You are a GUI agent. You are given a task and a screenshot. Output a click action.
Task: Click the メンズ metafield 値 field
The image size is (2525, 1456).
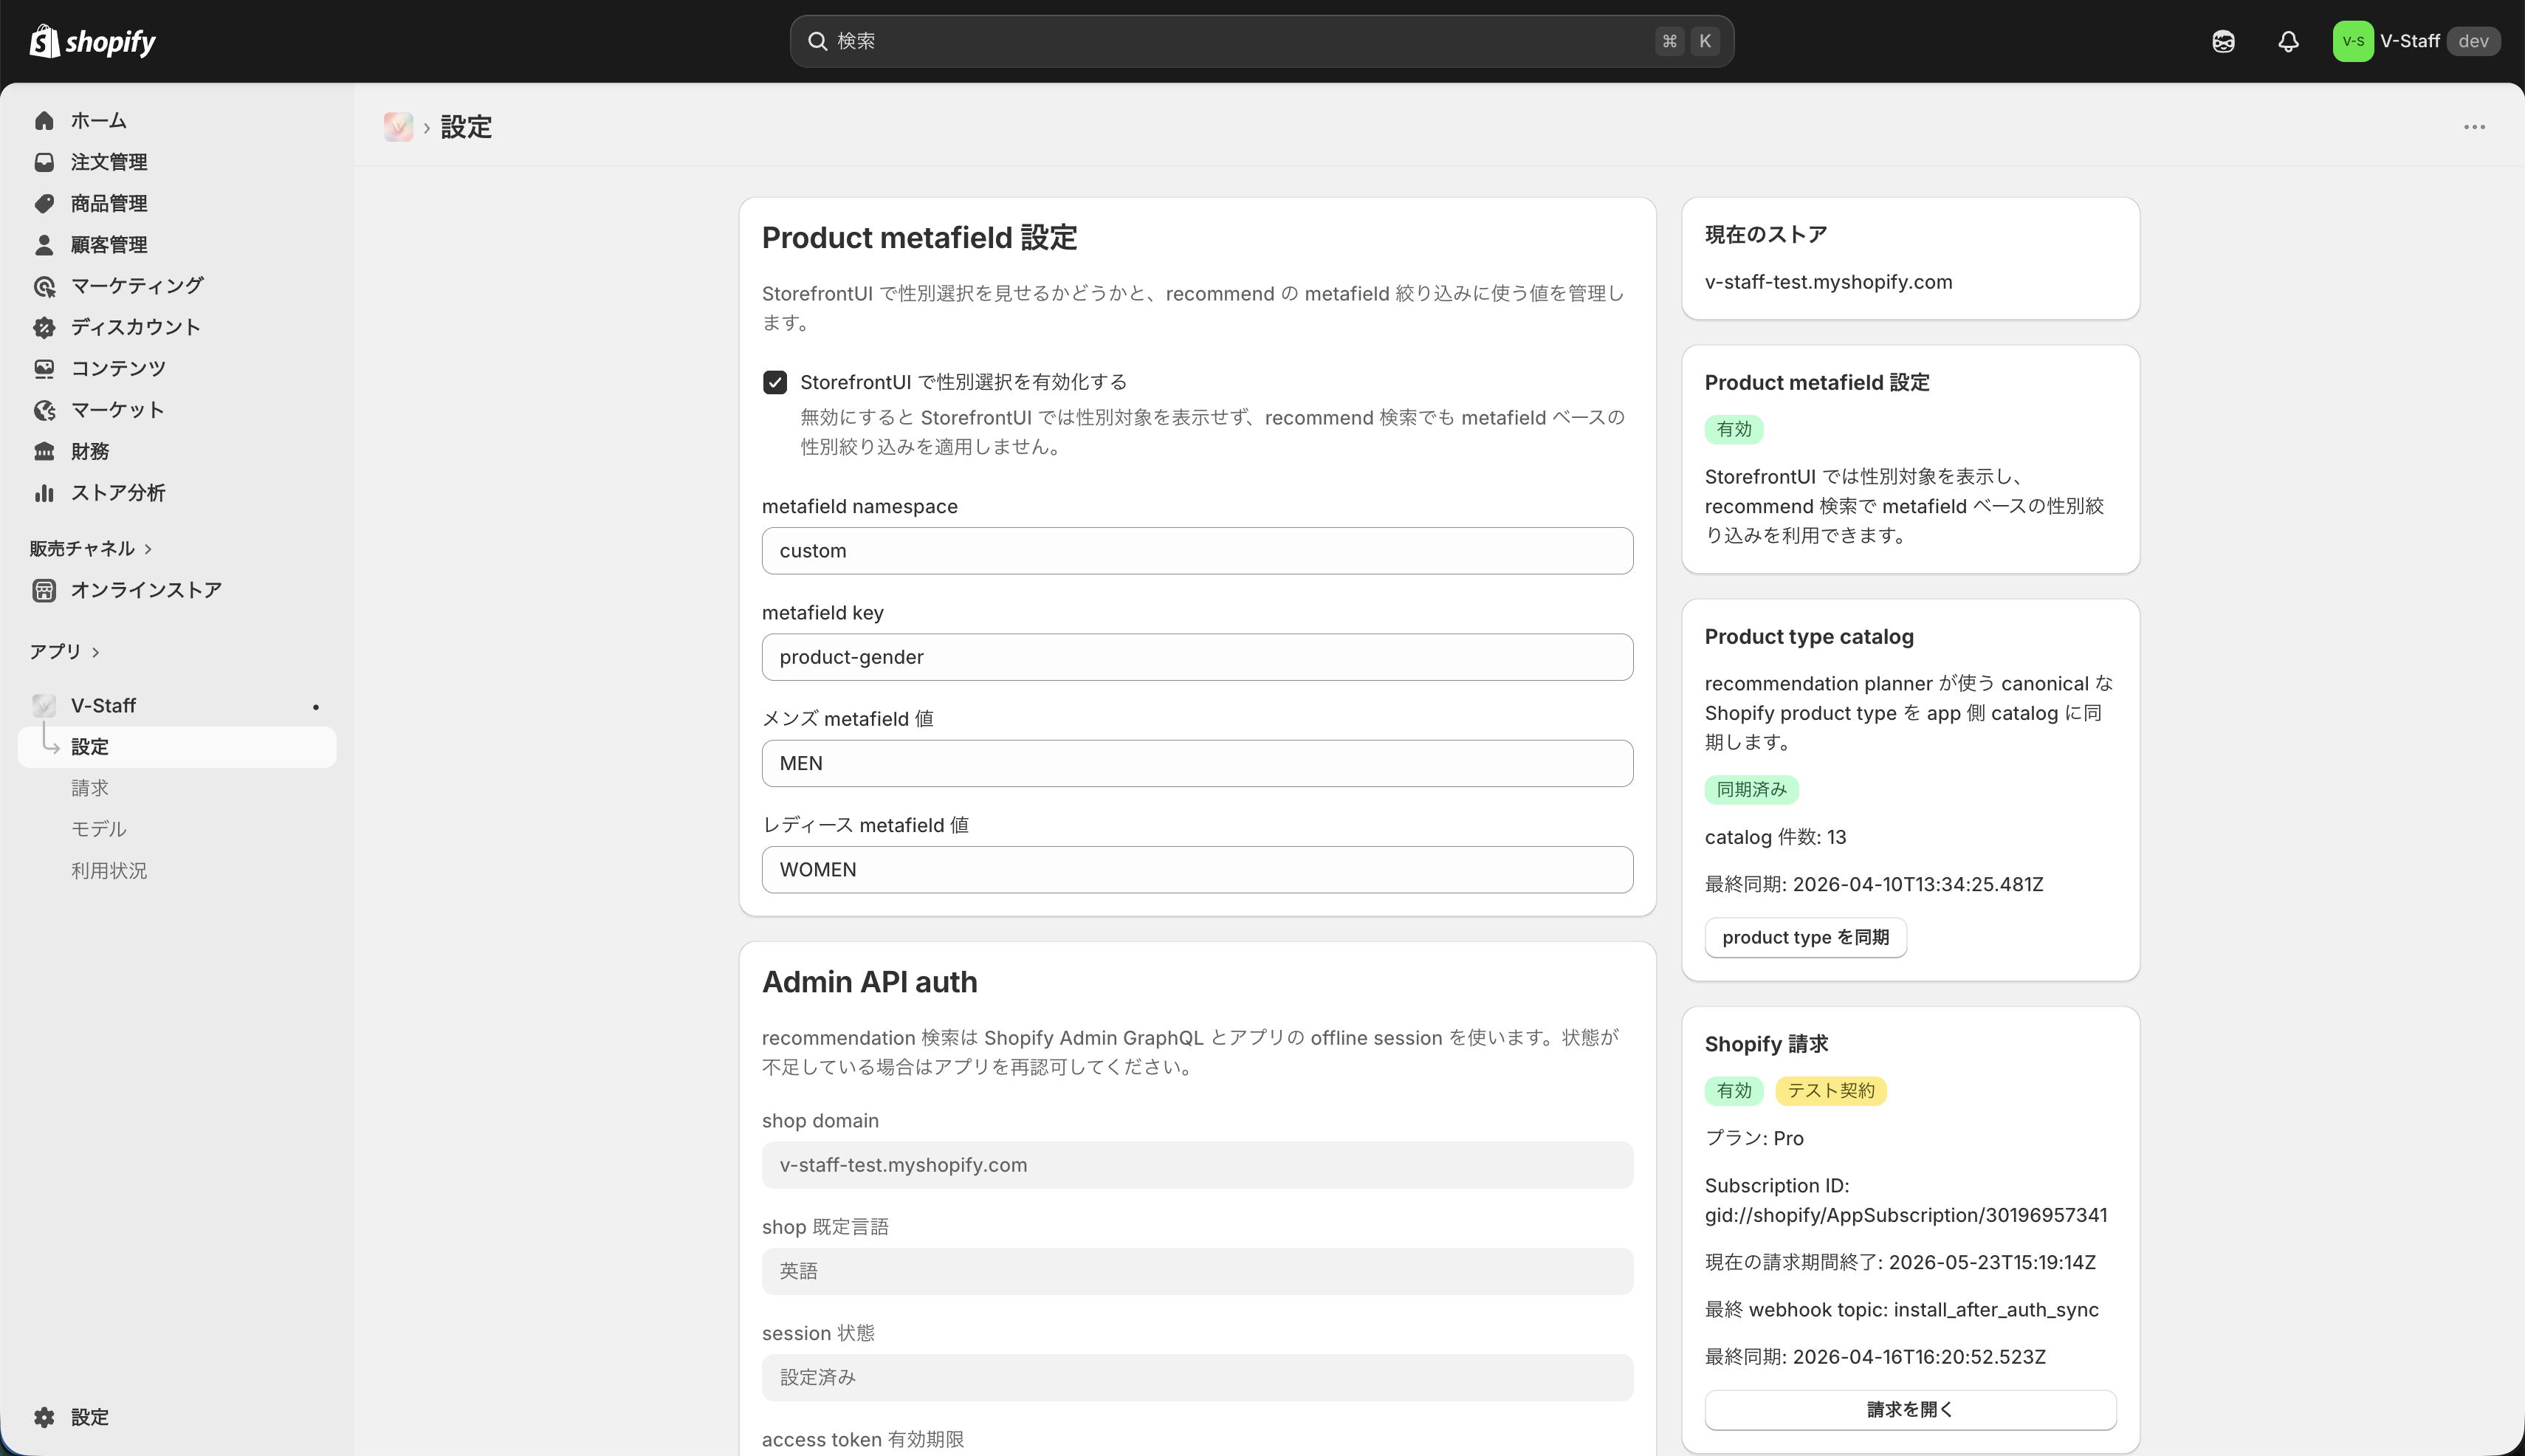1197,763
